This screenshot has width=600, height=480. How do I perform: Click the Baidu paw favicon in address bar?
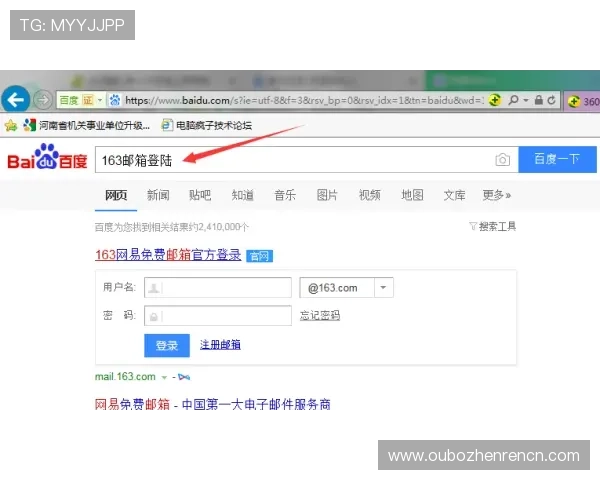pyautogui.click(x=114, y=101)
